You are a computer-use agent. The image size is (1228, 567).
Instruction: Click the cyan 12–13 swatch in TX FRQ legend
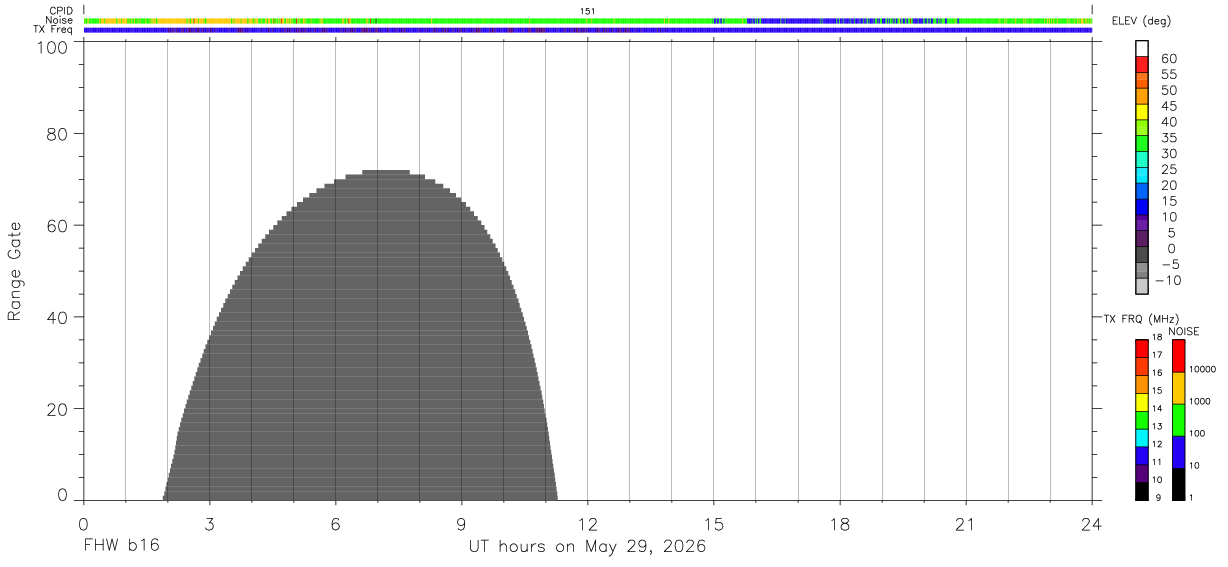1142,438
